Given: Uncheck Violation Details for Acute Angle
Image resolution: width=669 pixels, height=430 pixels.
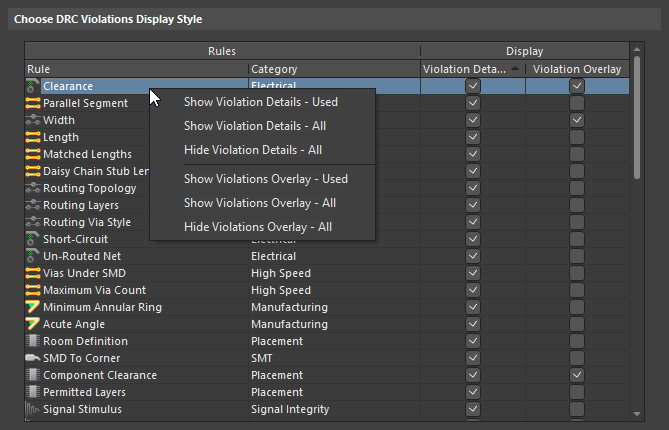Looking at the screenshot, I should coord(473,324).
